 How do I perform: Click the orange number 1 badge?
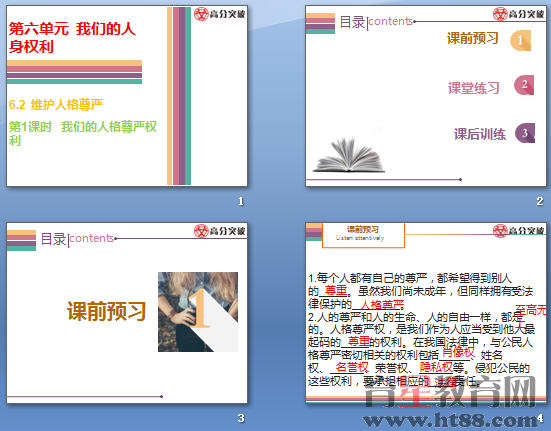tap(520, 41)
